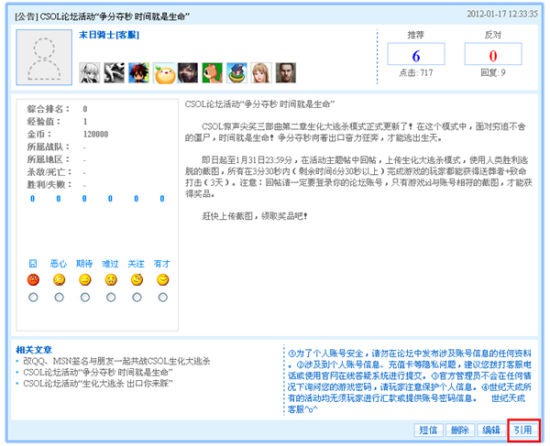The width and height of the screenshot is (550, 446).
Task: Click the 引用 quote button
Action: [523, 430]
